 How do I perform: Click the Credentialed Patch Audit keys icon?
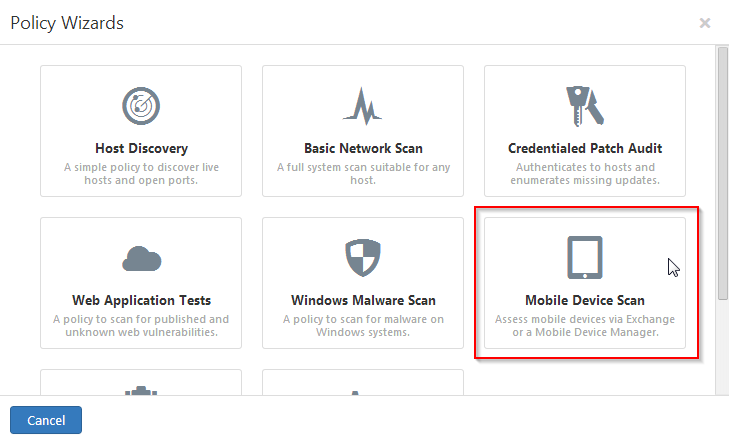click(x=584, y=106)
